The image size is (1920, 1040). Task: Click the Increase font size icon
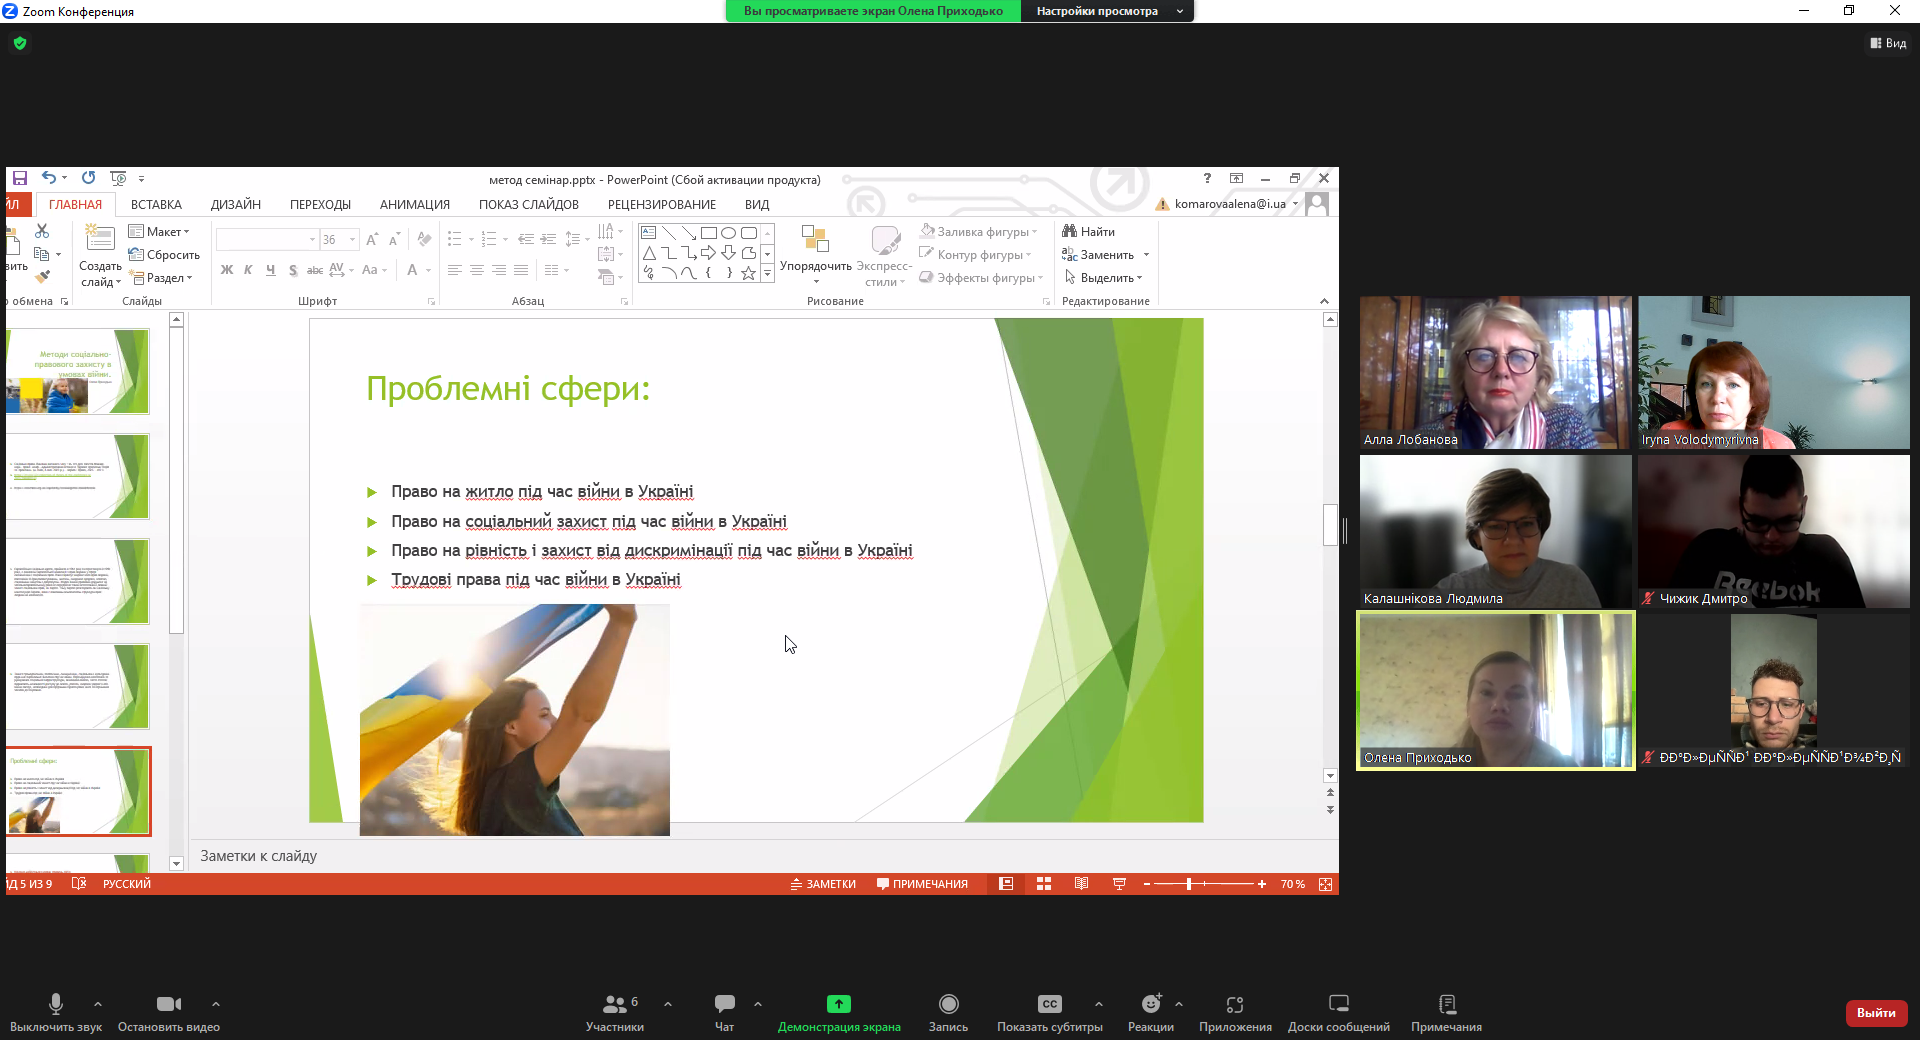(x=372, y=240)
